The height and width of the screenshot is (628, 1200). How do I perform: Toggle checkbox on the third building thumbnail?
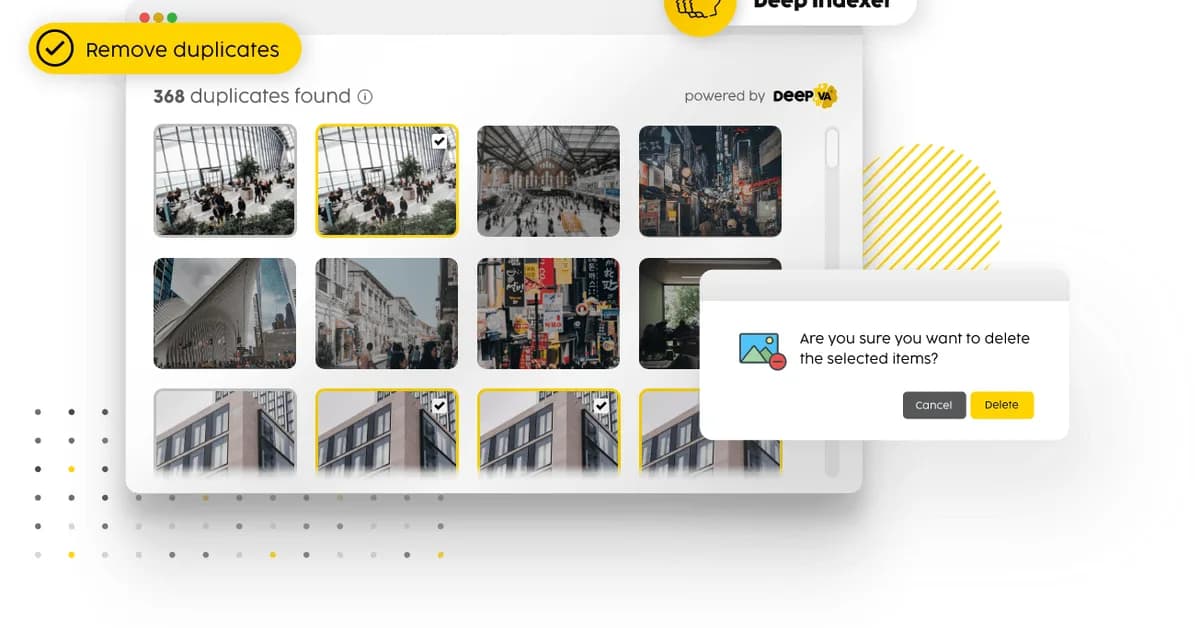tap(601, 406)
